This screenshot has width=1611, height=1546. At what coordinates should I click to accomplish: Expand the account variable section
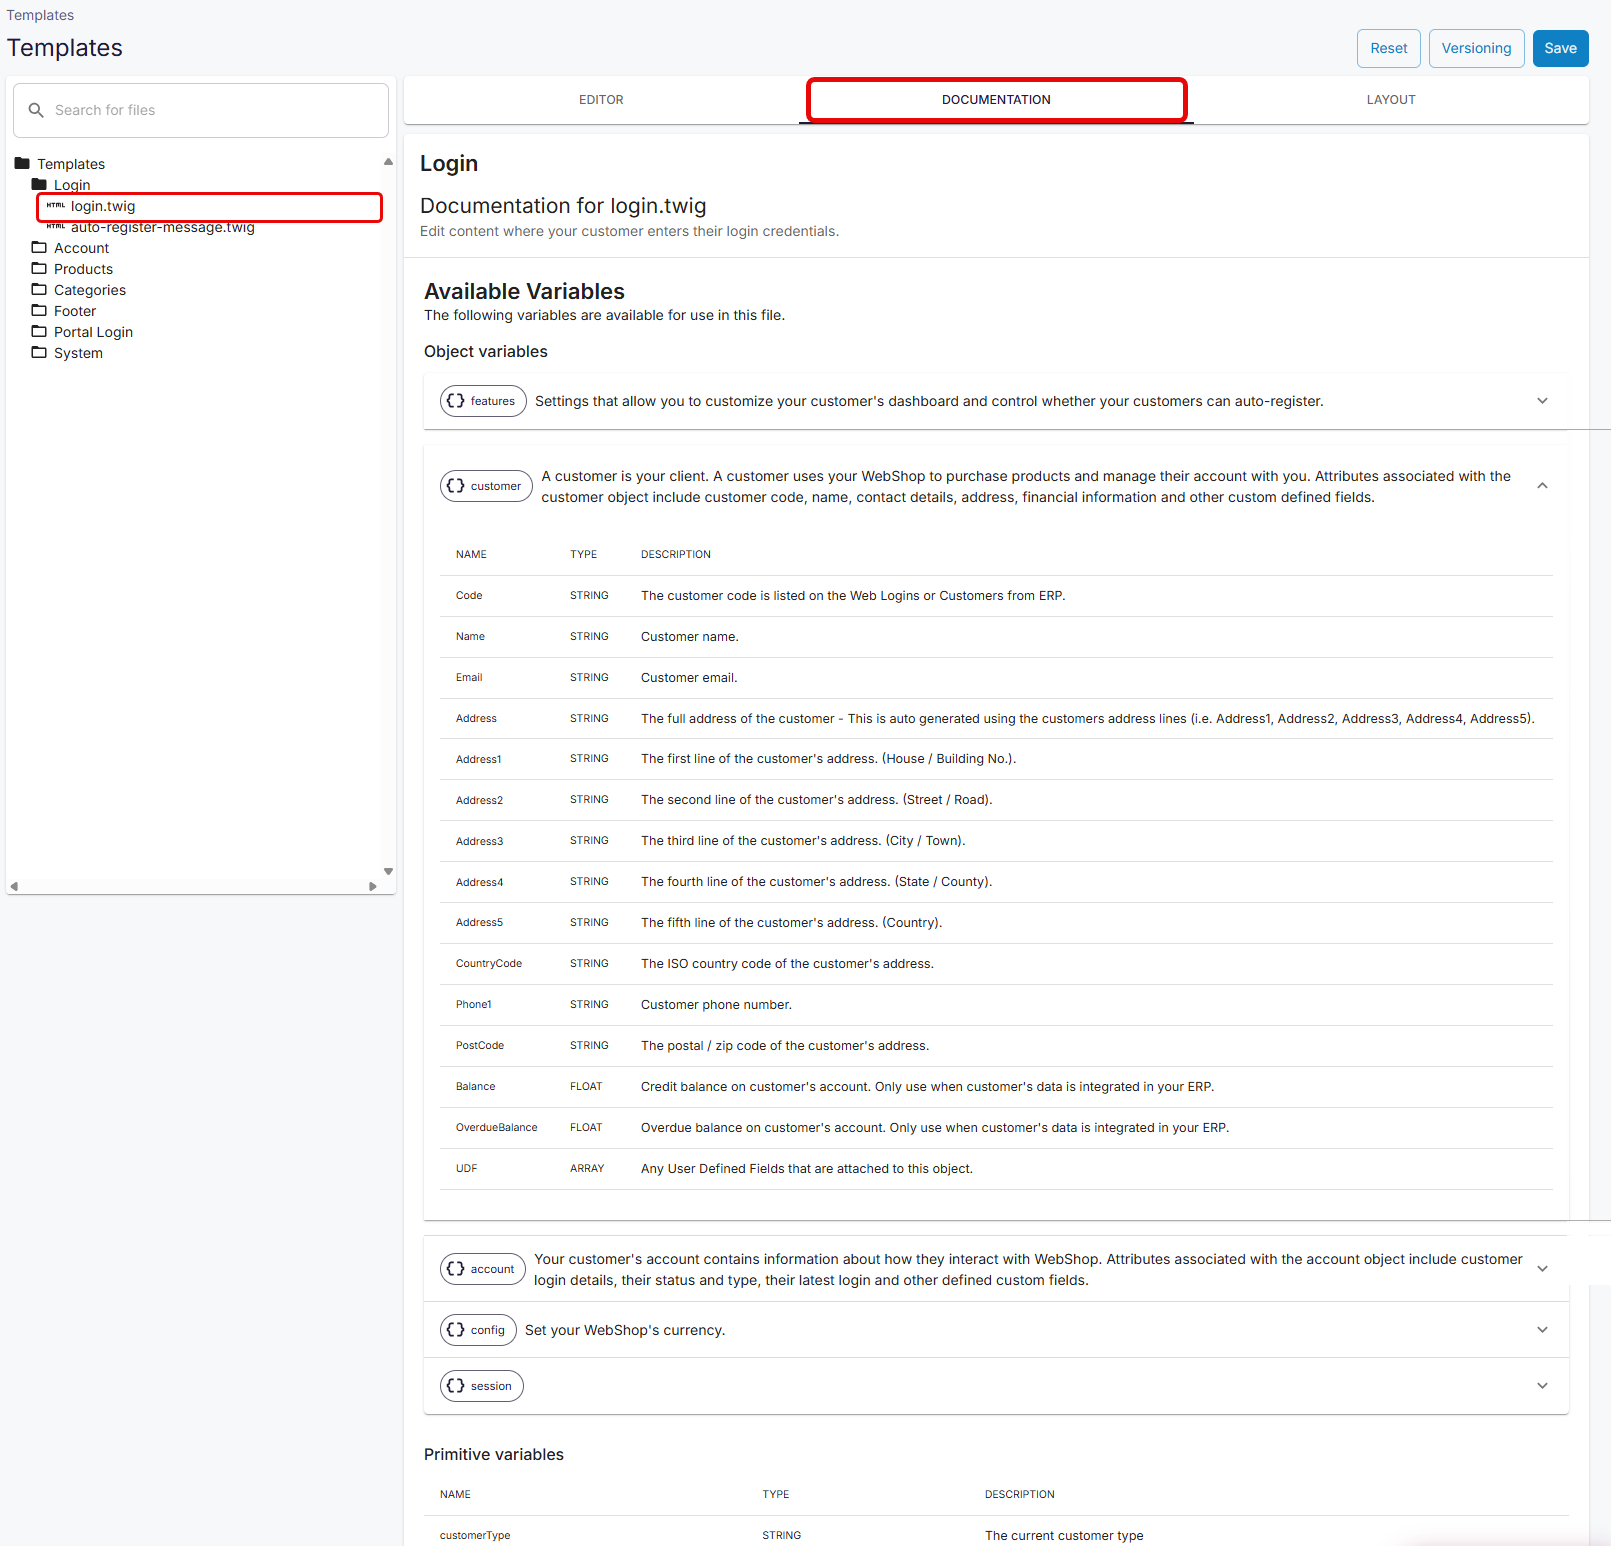(x=1542, y=1268)
